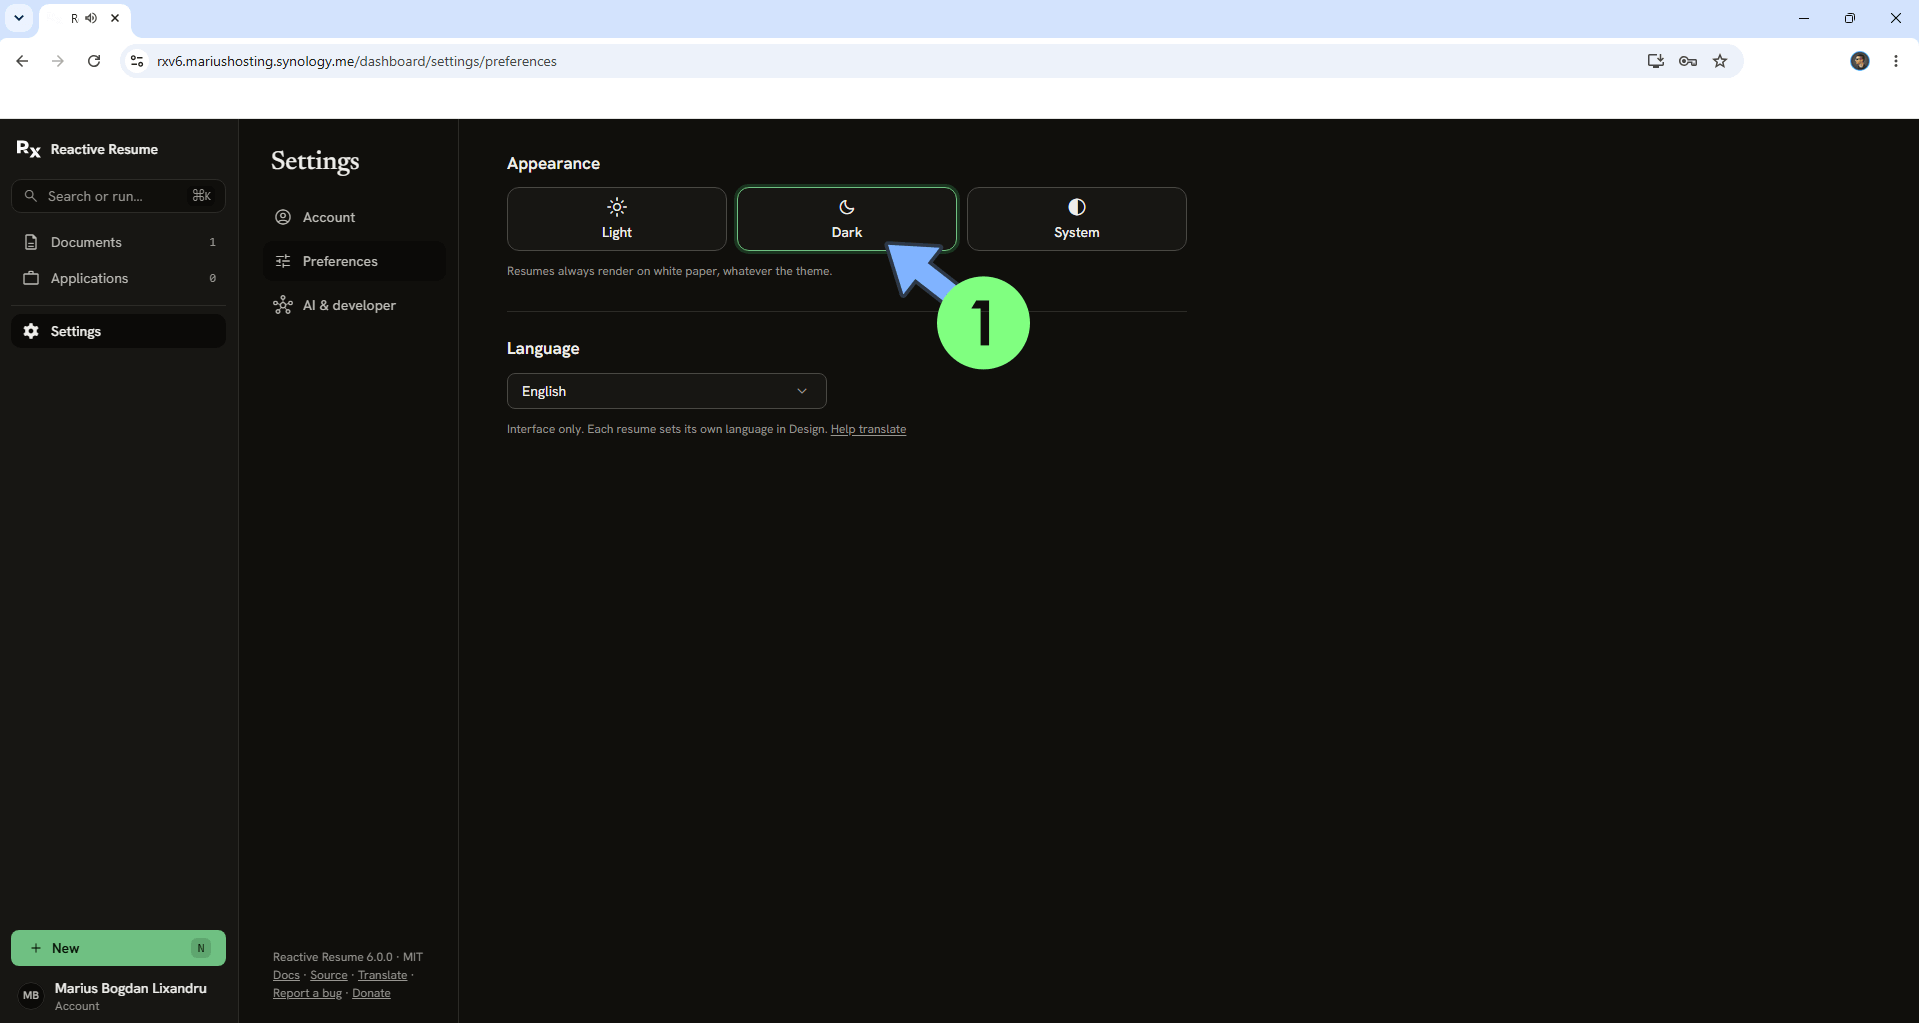Open the Documents section in sidebar
The height and width of the screenshot is (1023, 1919).
(118, 242)
